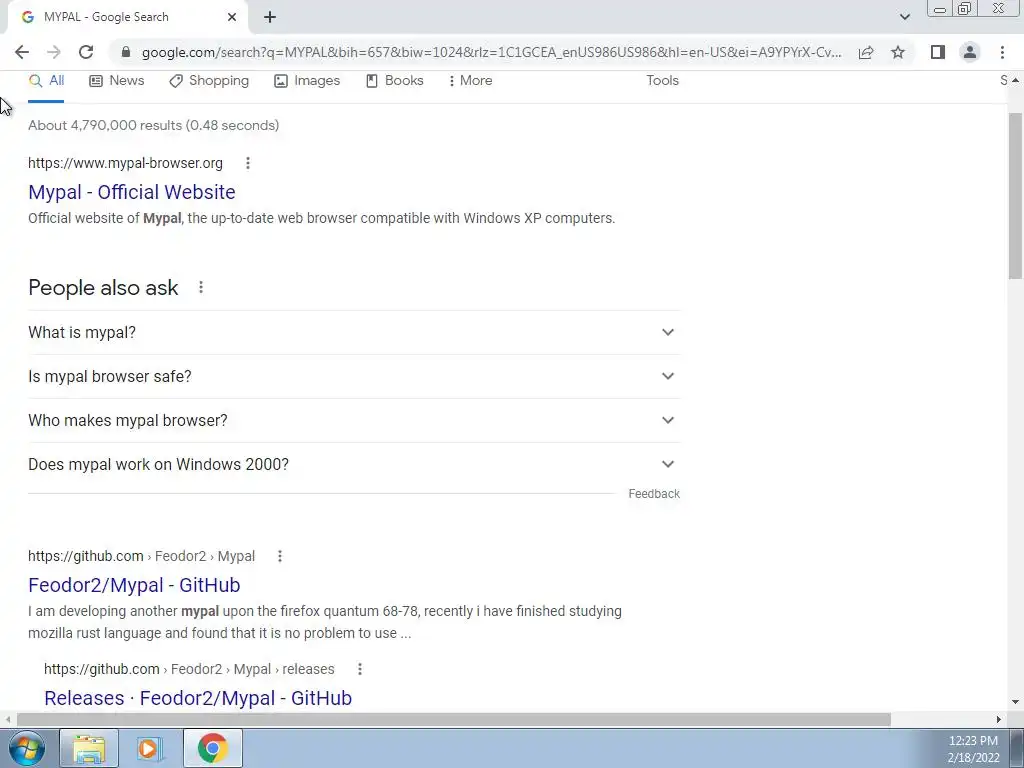Open the Chrome profile avatar
Viewport: 1024px width, 768px height.
(x=970, y=52)
